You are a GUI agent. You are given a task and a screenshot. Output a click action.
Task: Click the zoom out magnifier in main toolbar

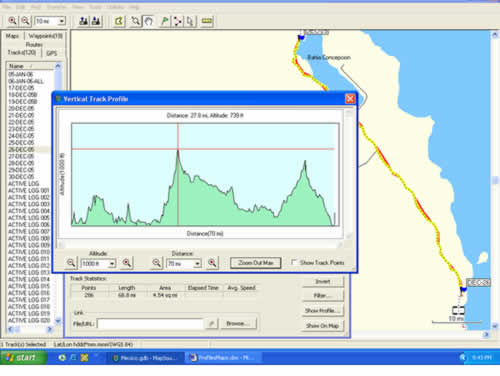click(x=26, y=21)
